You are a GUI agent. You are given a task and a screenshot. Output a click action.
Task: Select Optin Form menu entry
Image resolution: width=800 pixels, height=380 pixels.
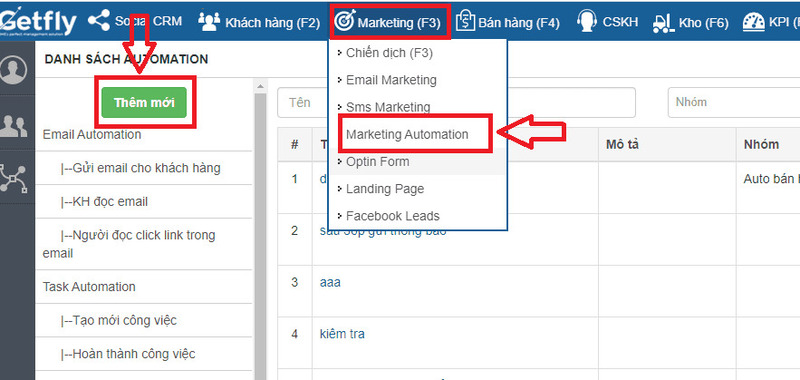pos(378,162)
